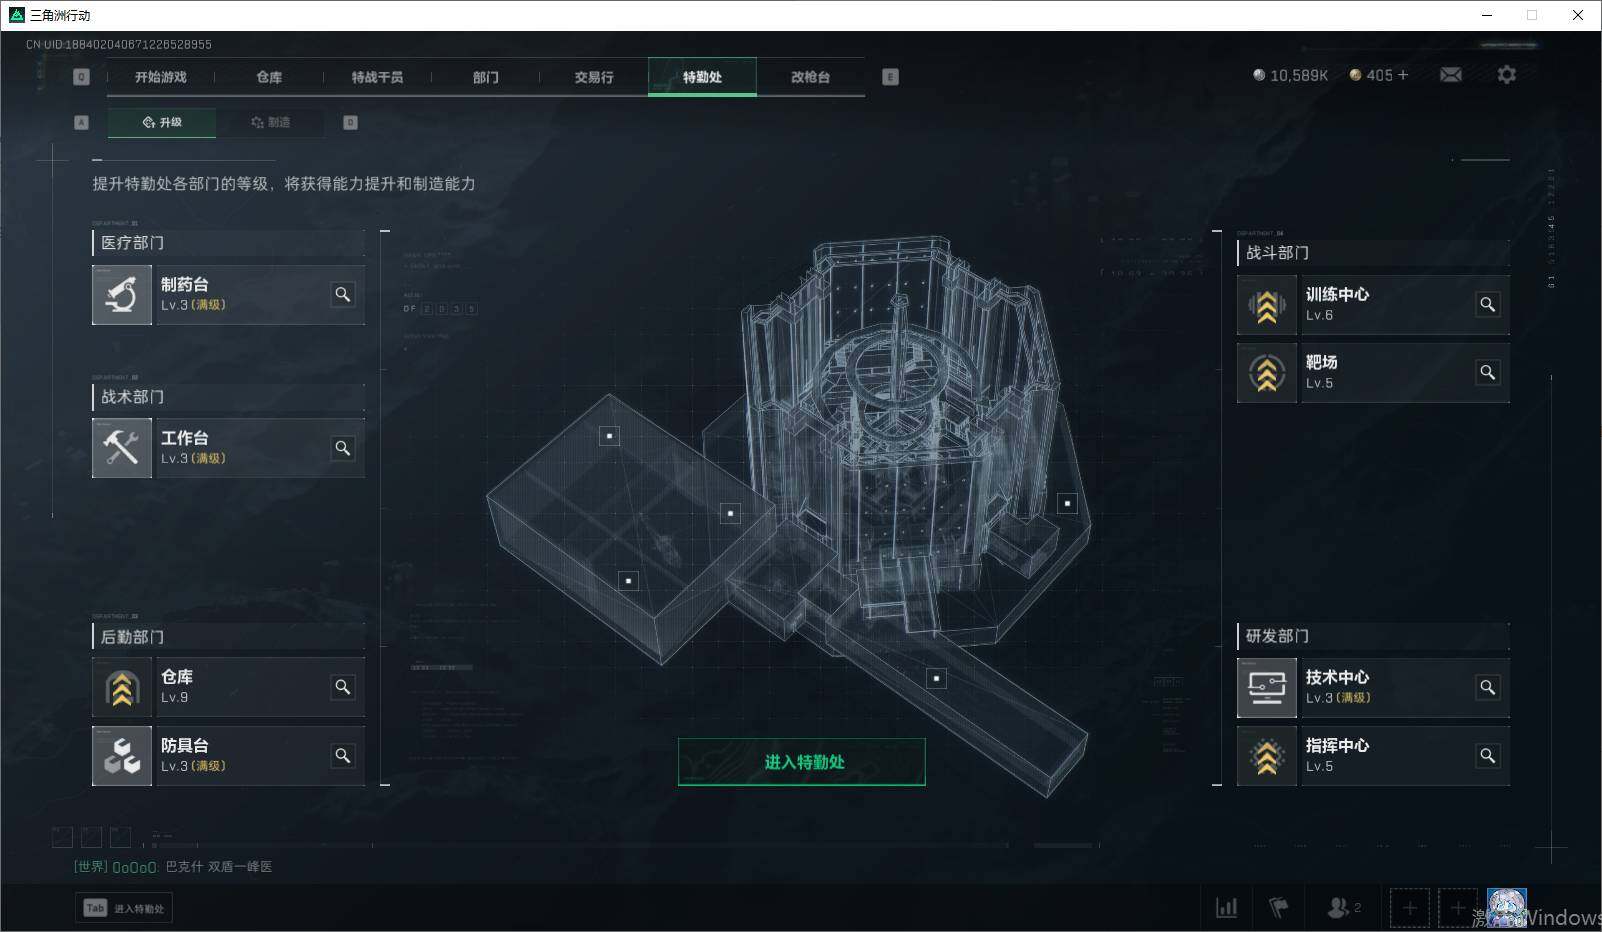Viewport: 1602px width, 932px height.
Task: Open the settings gear icon
Action: pyautogui.click(x=1506, y=75)
